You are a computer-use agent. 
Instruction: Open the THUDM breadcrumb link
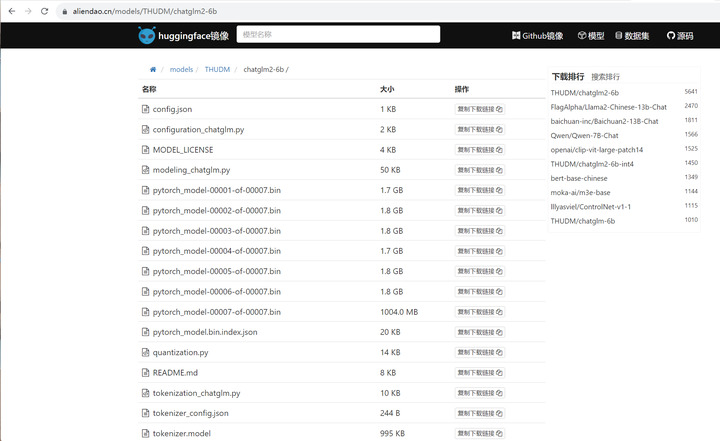(217, 69)
